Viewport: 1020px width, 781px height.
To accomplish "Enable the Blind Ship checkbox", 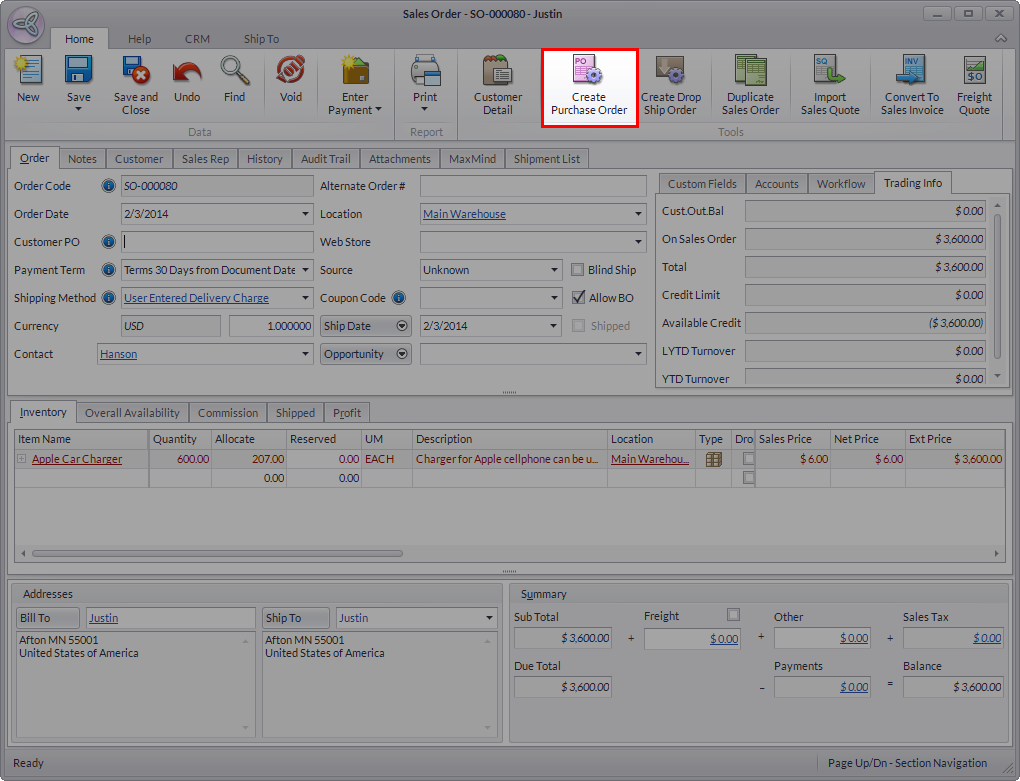I will (x=578, y=270).
